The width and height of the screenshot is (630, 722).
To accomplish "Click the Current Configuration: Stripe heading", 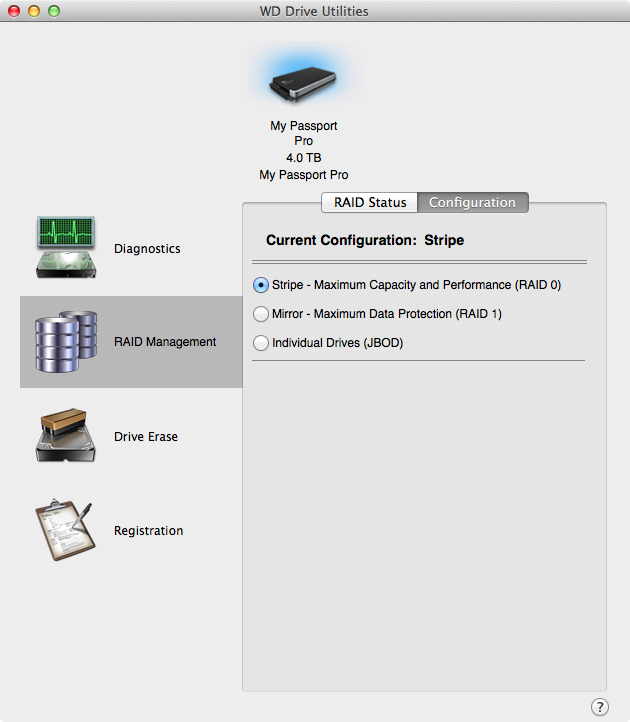I will (x=365, y=240).
